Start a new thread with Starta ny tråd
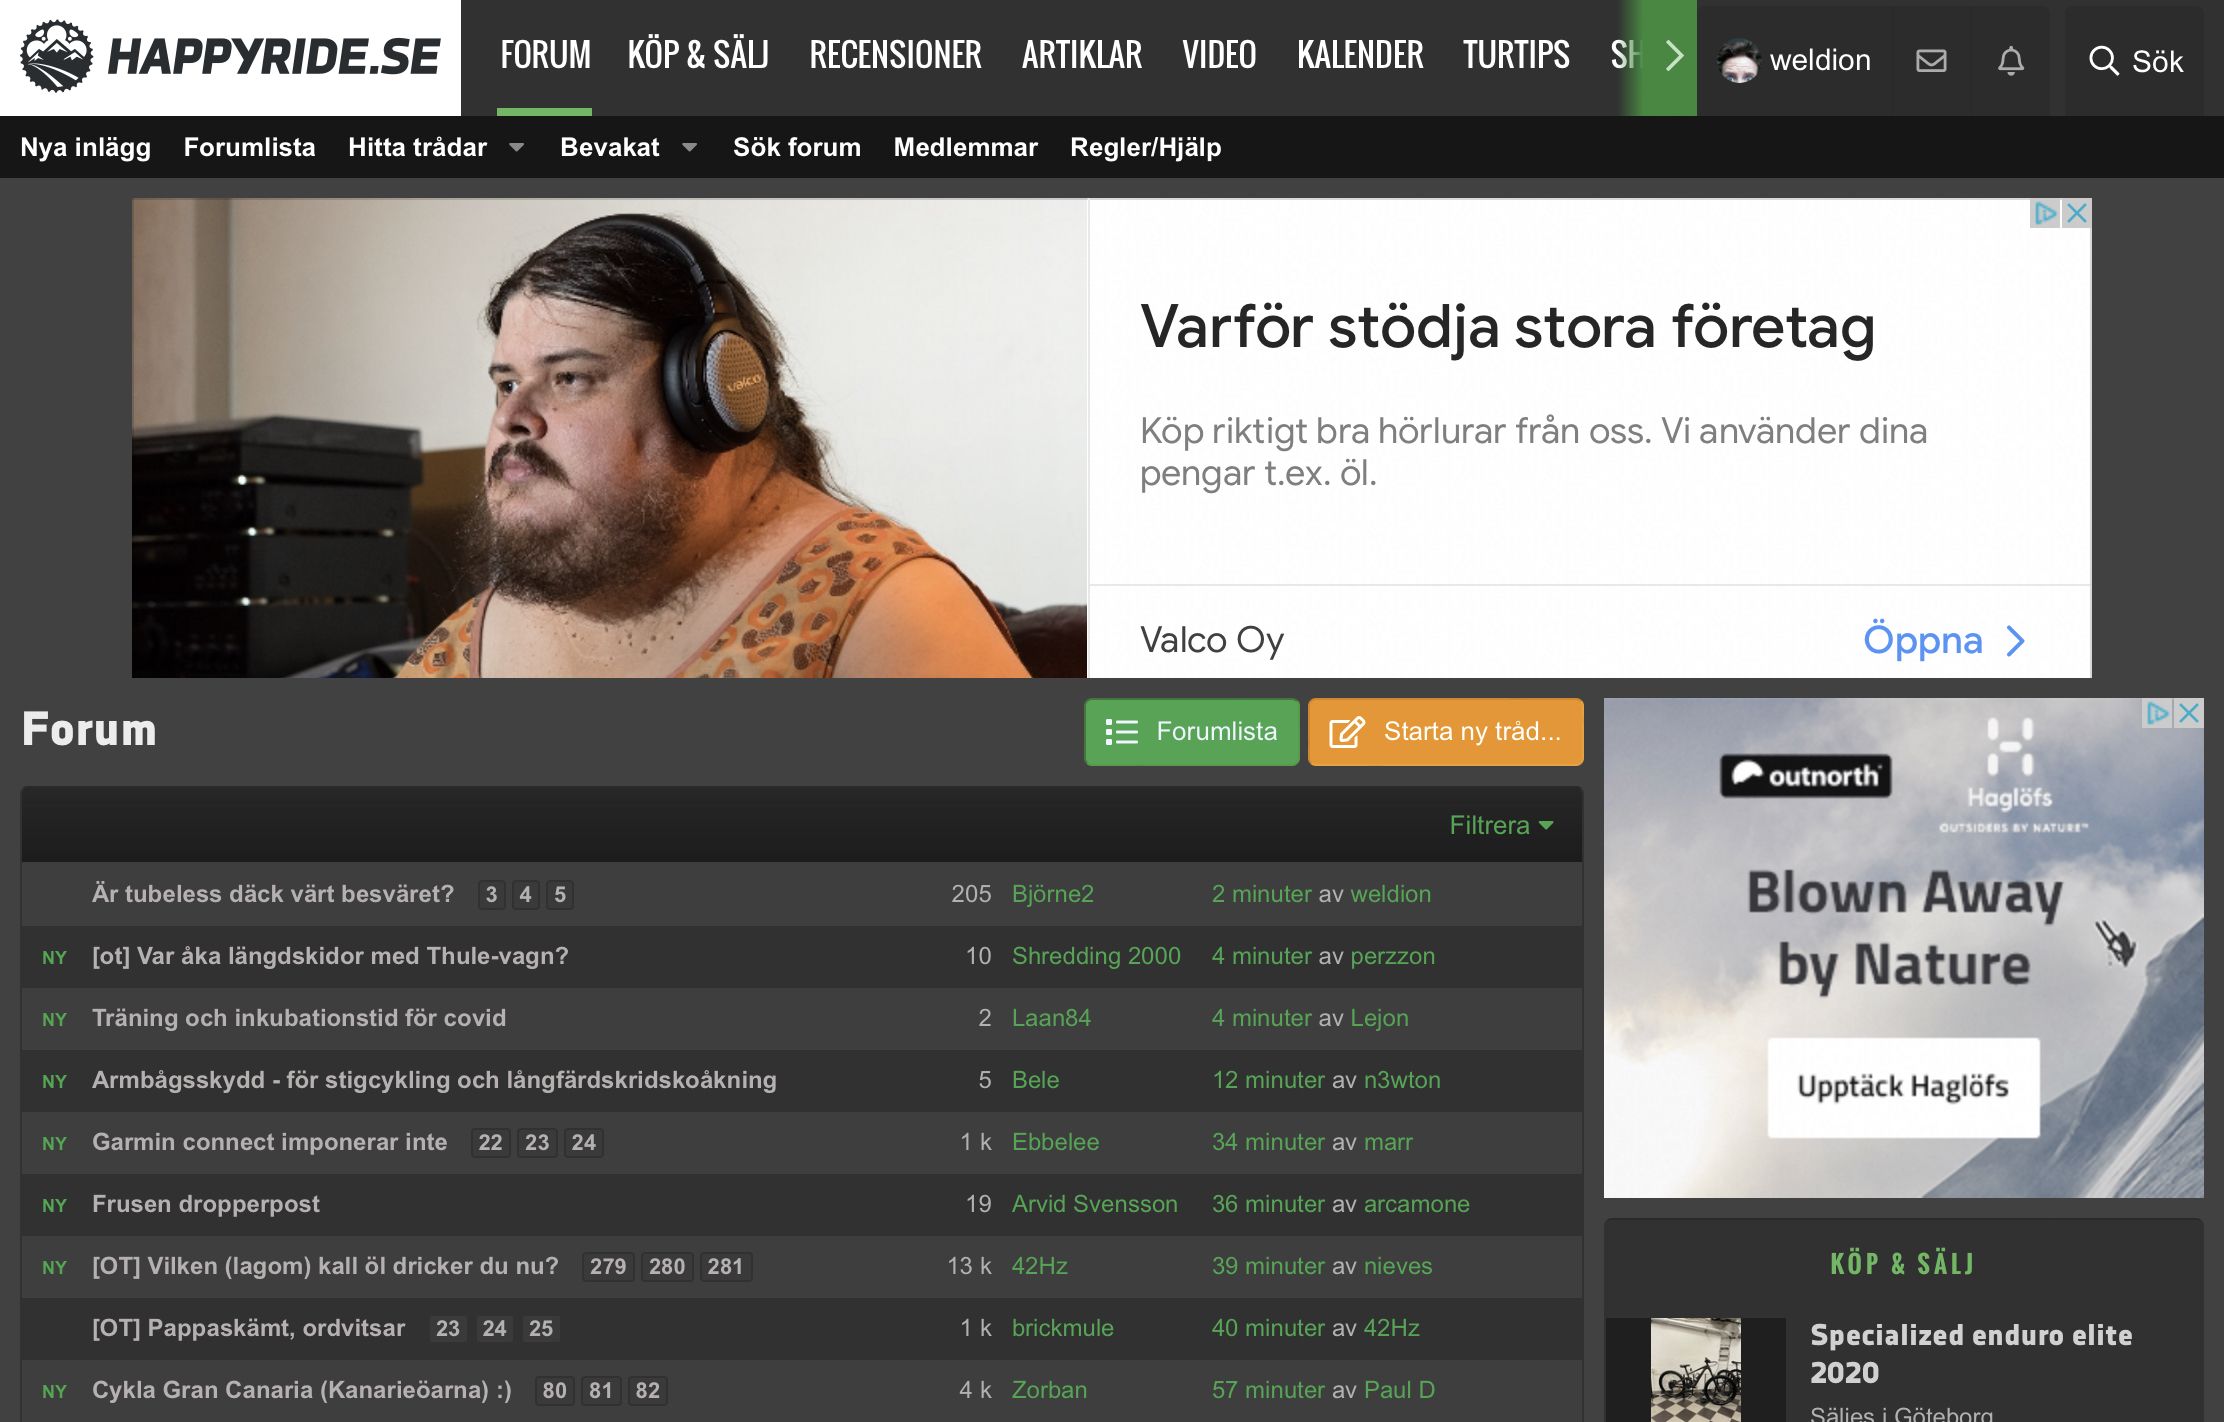 click(1446, 732)
